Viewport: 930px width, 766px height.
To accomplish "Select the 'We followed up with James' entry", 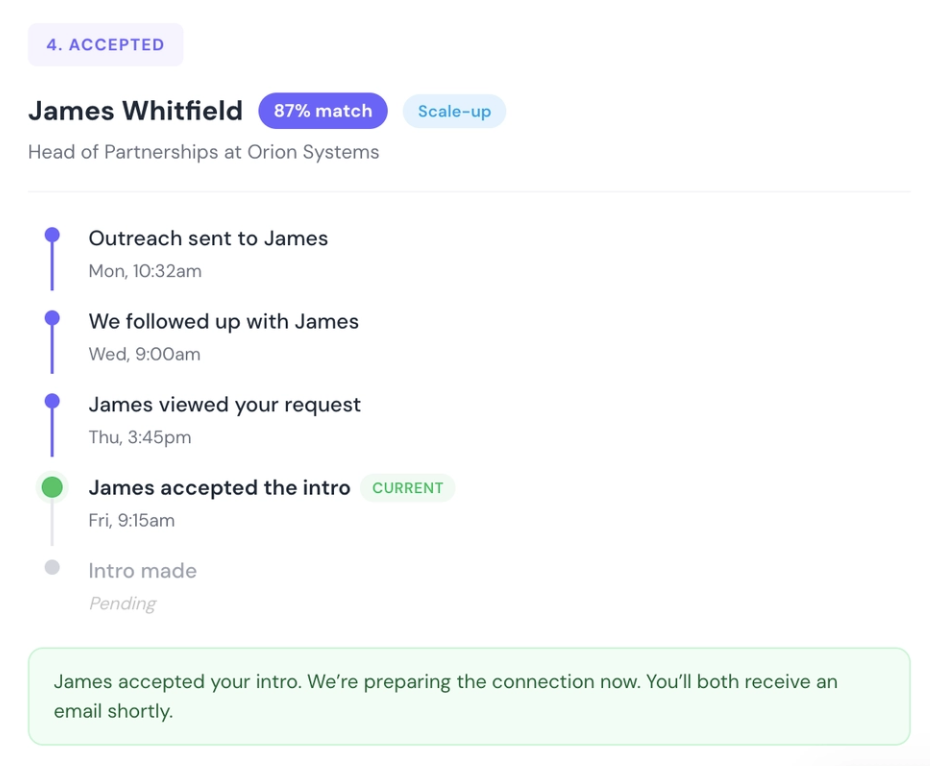I will tap(223, 322).
